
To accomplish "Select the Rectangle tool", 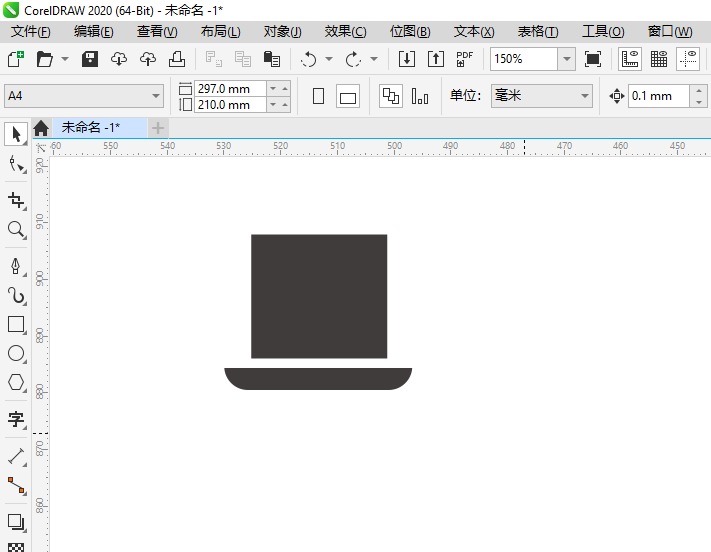I will click(17, 325).
